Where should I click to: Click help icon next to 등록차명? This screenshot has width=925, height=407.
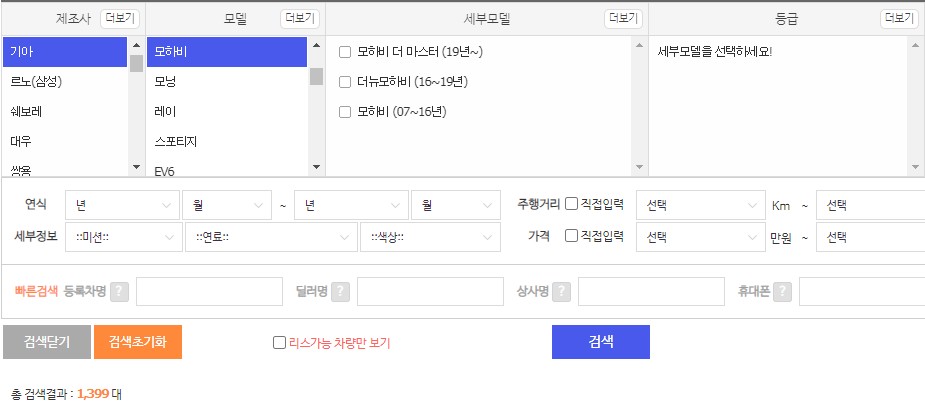pos(119,291)
